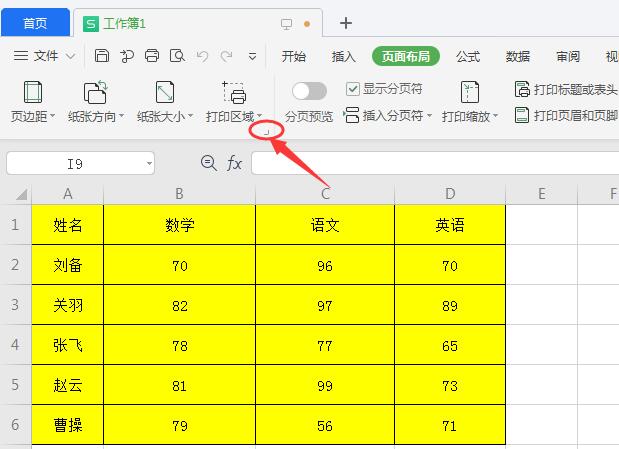Viewport: 619px width, 449px height.
Task: Click 曹操's Chinese score 56
Action: click(325, 425)
